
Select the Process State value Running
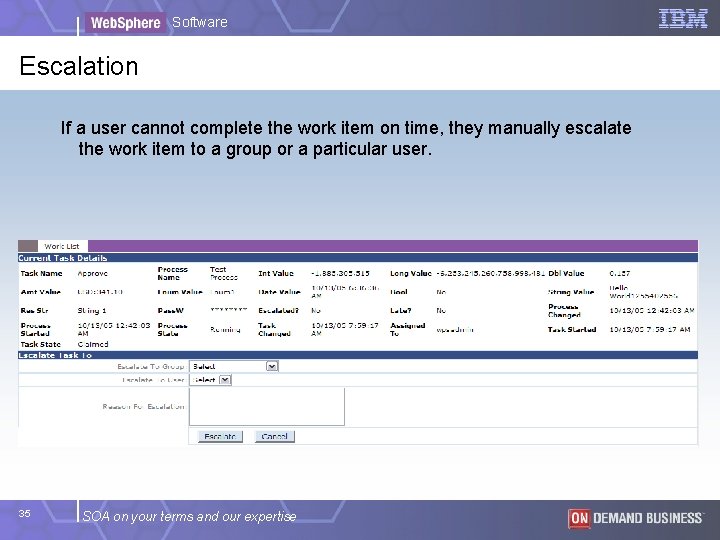pos(225,329)
